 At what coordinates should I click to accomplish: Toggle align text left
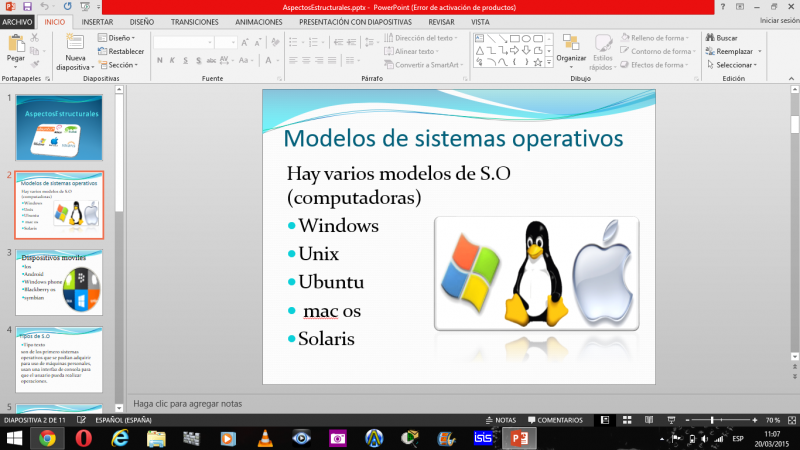[x=293, y=60]
